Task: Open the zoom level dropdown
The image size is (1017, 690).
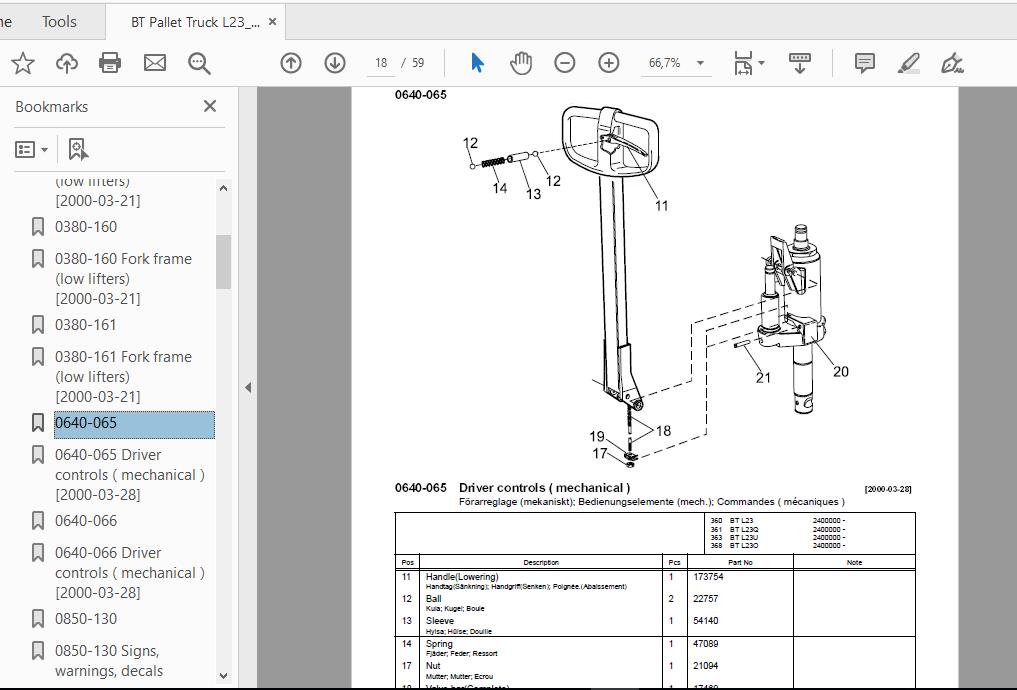Action: coord(700,63)
